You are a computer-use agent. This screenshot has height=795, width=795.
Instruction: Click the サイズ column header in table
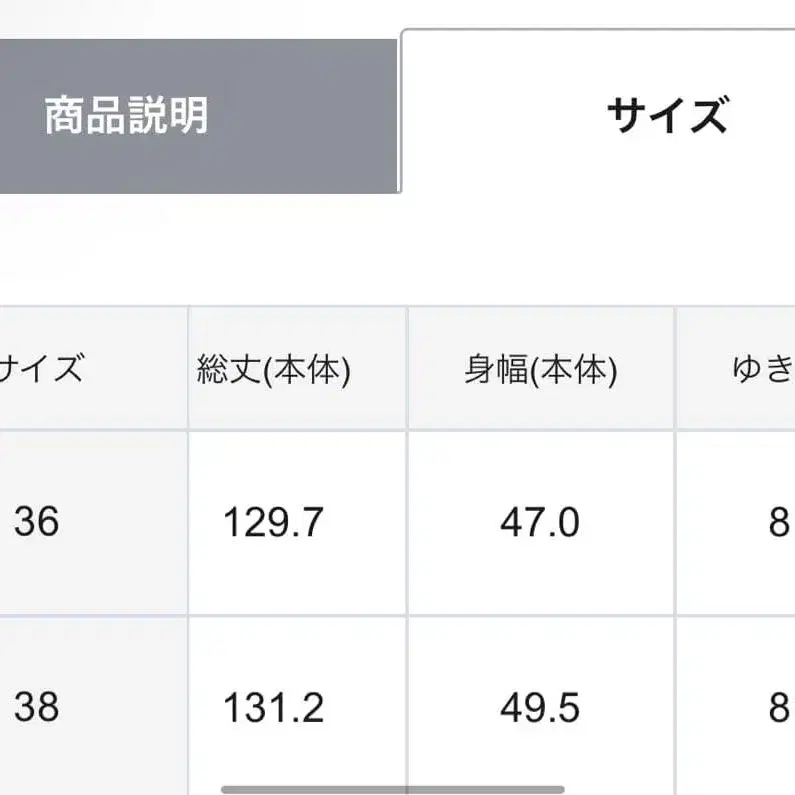point(45,370)
